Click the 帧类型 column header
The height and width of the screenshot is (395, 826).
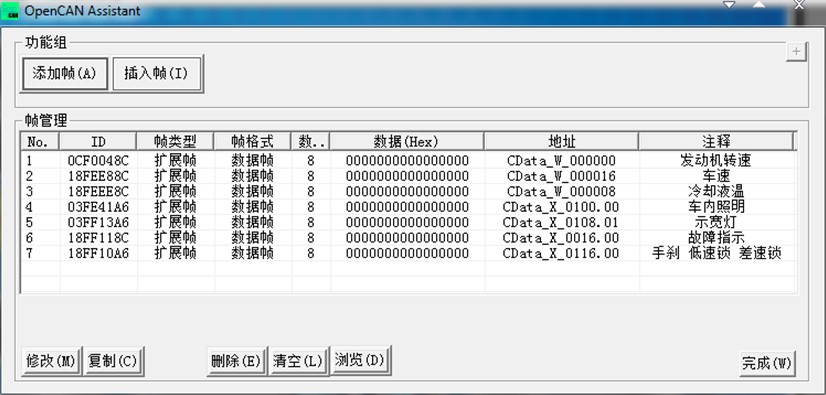pos(175,141)
